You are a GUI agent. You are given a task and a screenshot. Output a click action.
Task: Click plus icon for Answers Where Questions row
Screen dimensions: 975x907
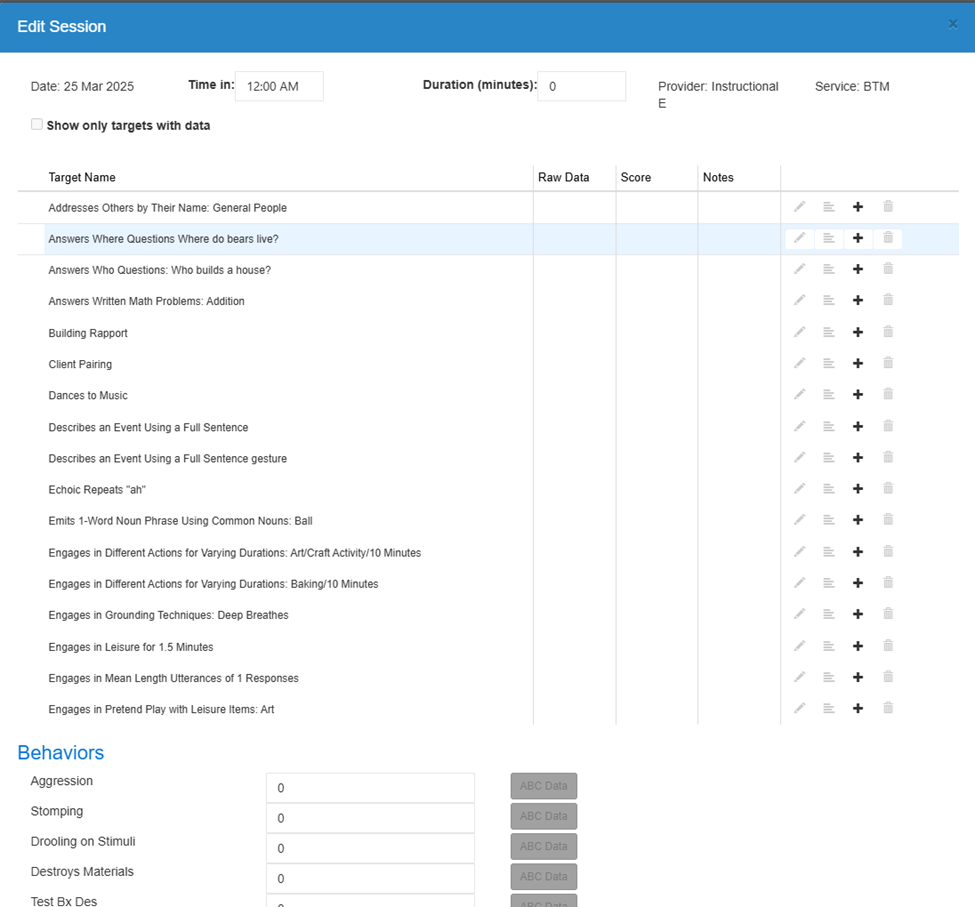[x=858, y=238]
